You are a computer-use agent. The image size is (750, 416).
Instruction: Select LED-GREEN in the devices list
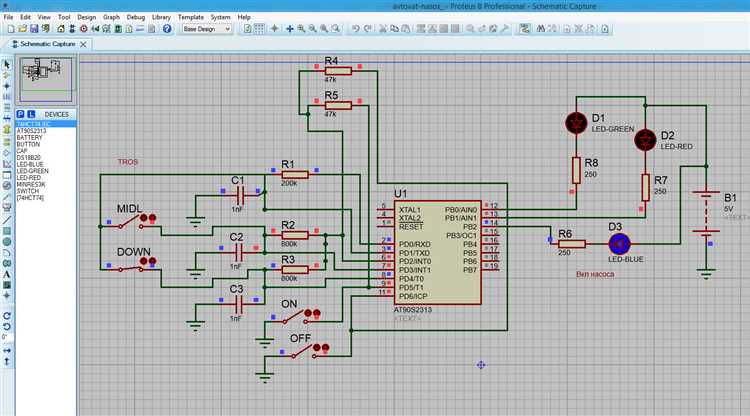(32, 171)
